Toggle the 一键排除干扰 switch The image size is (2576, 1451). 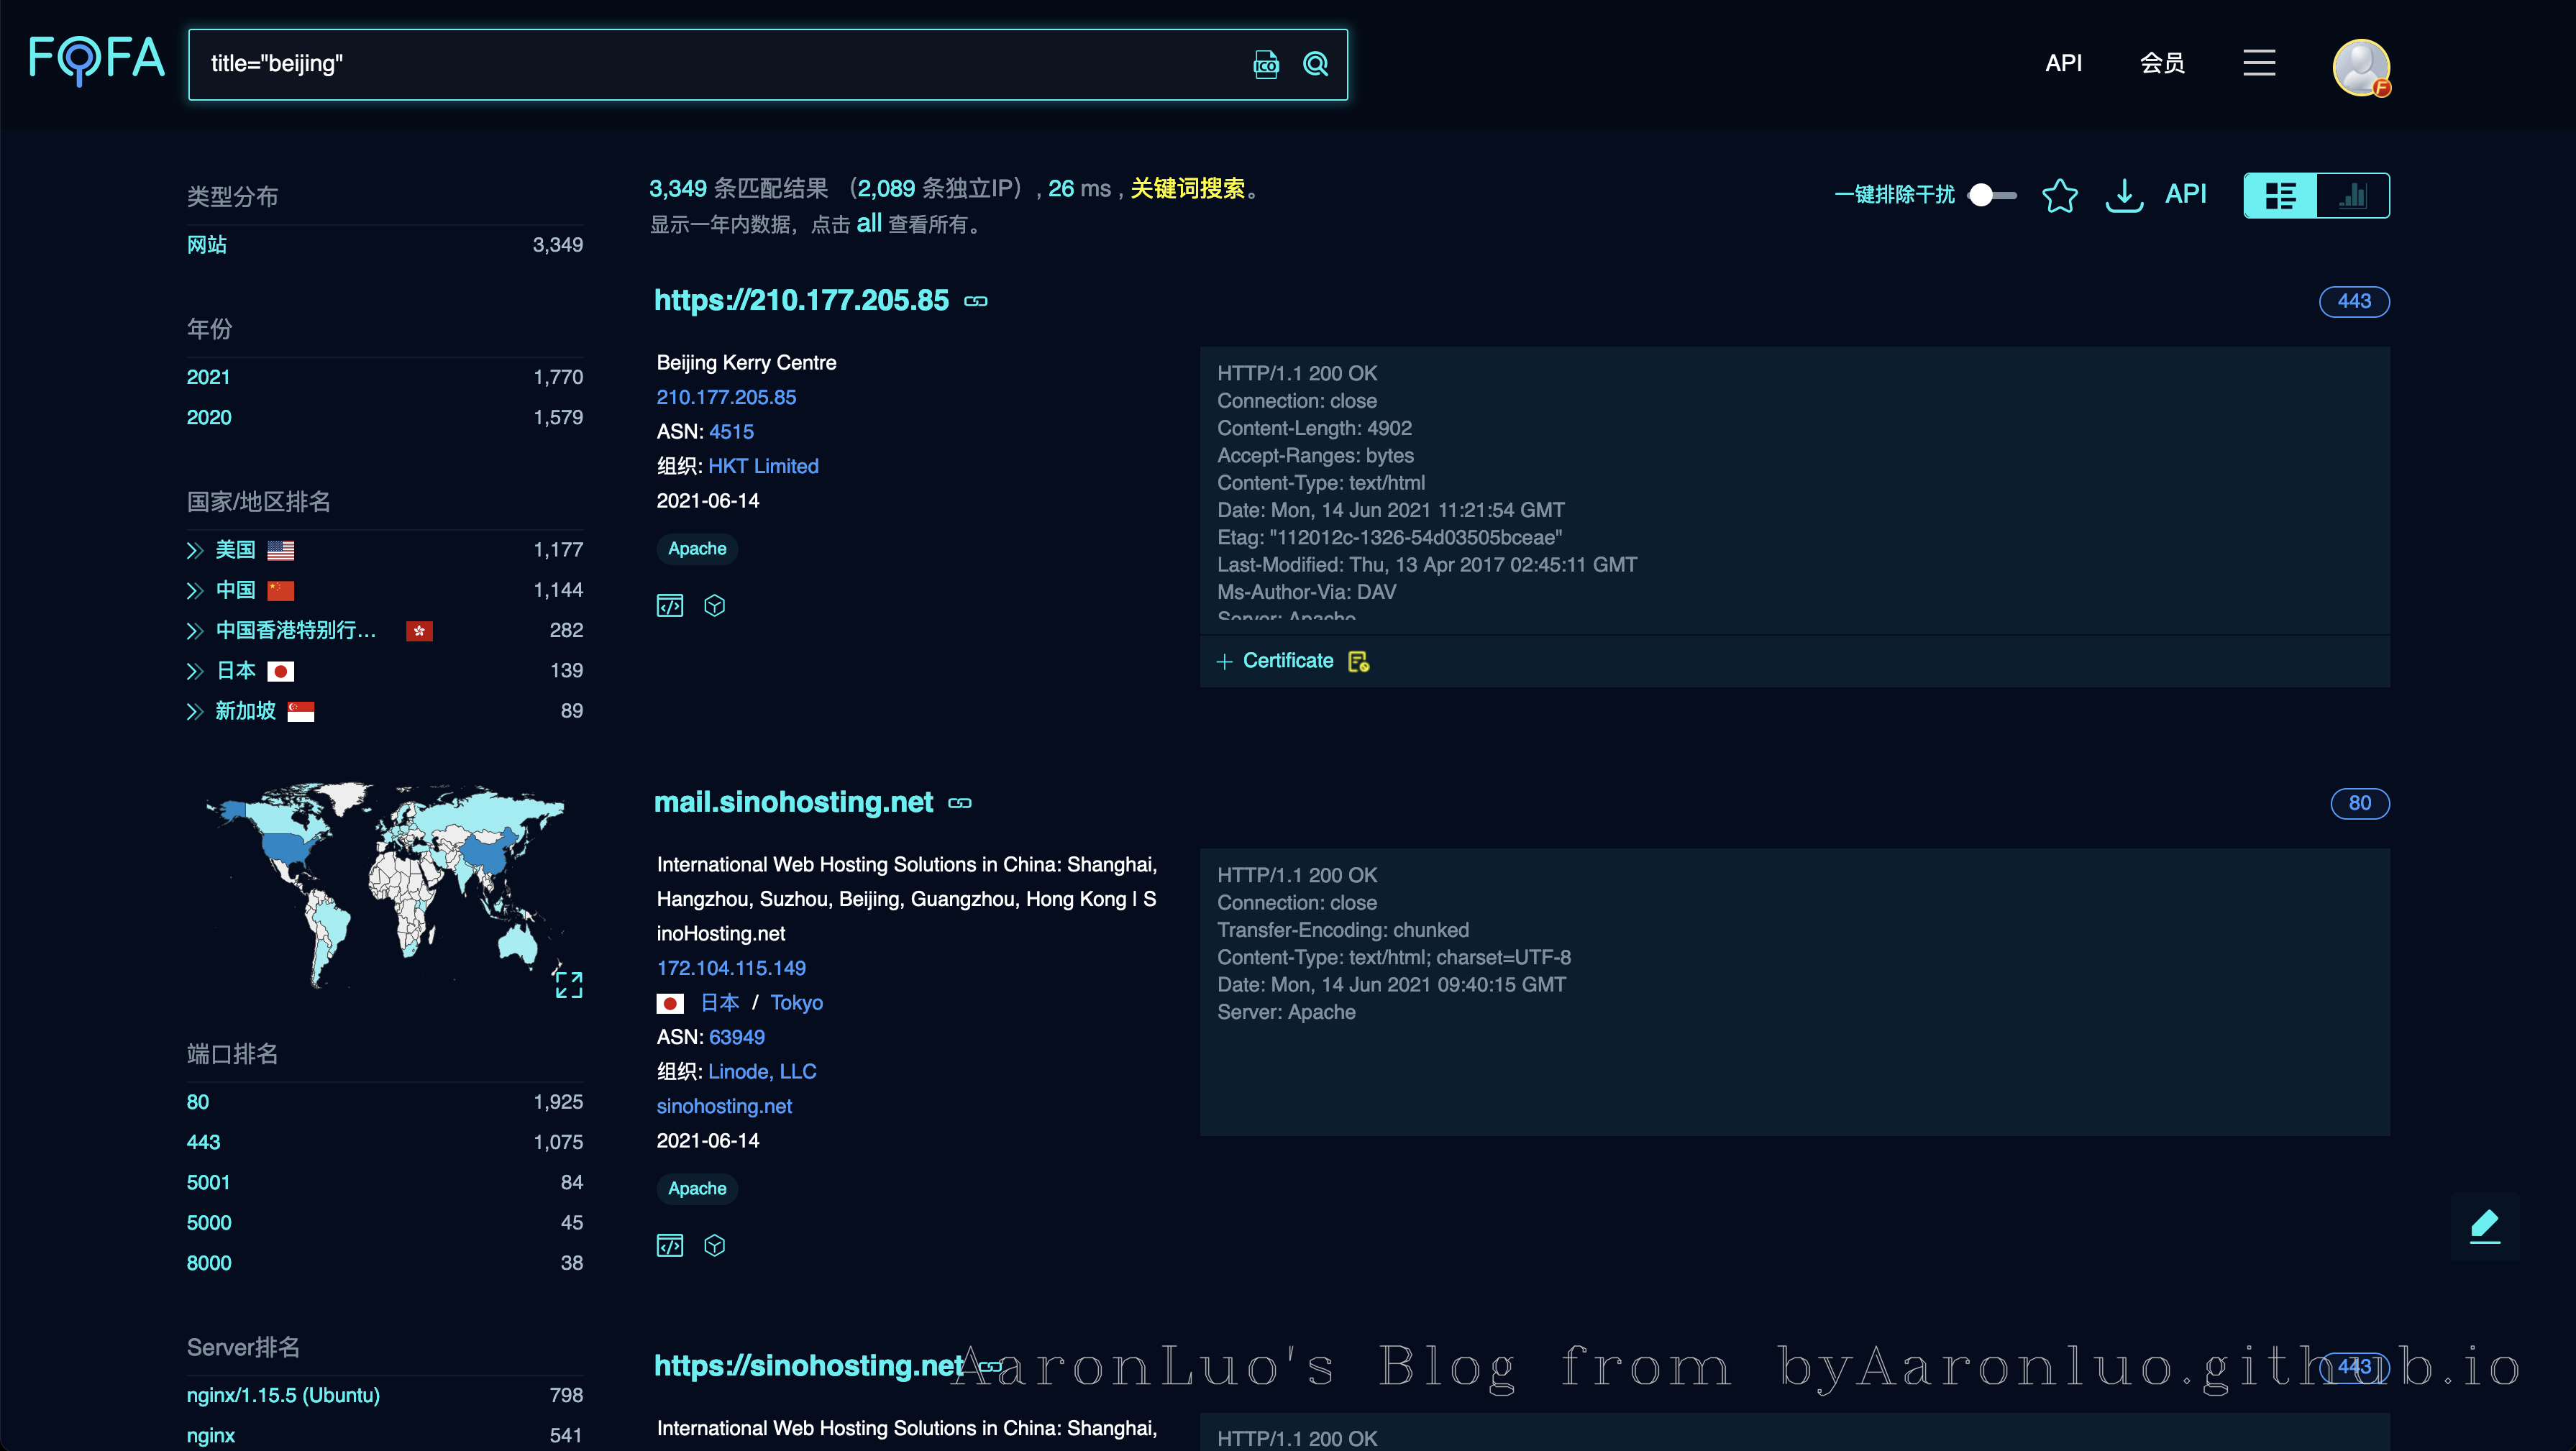tap(1991, 195)
